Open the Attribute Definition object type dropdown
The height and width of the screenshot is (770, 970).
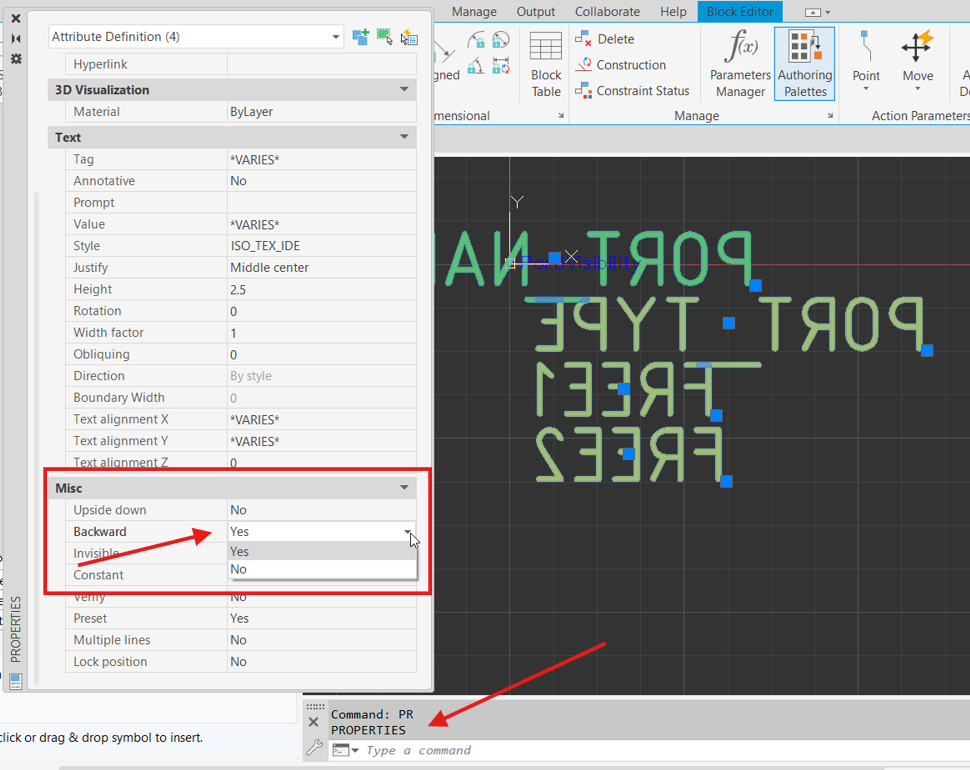[335, 37]
